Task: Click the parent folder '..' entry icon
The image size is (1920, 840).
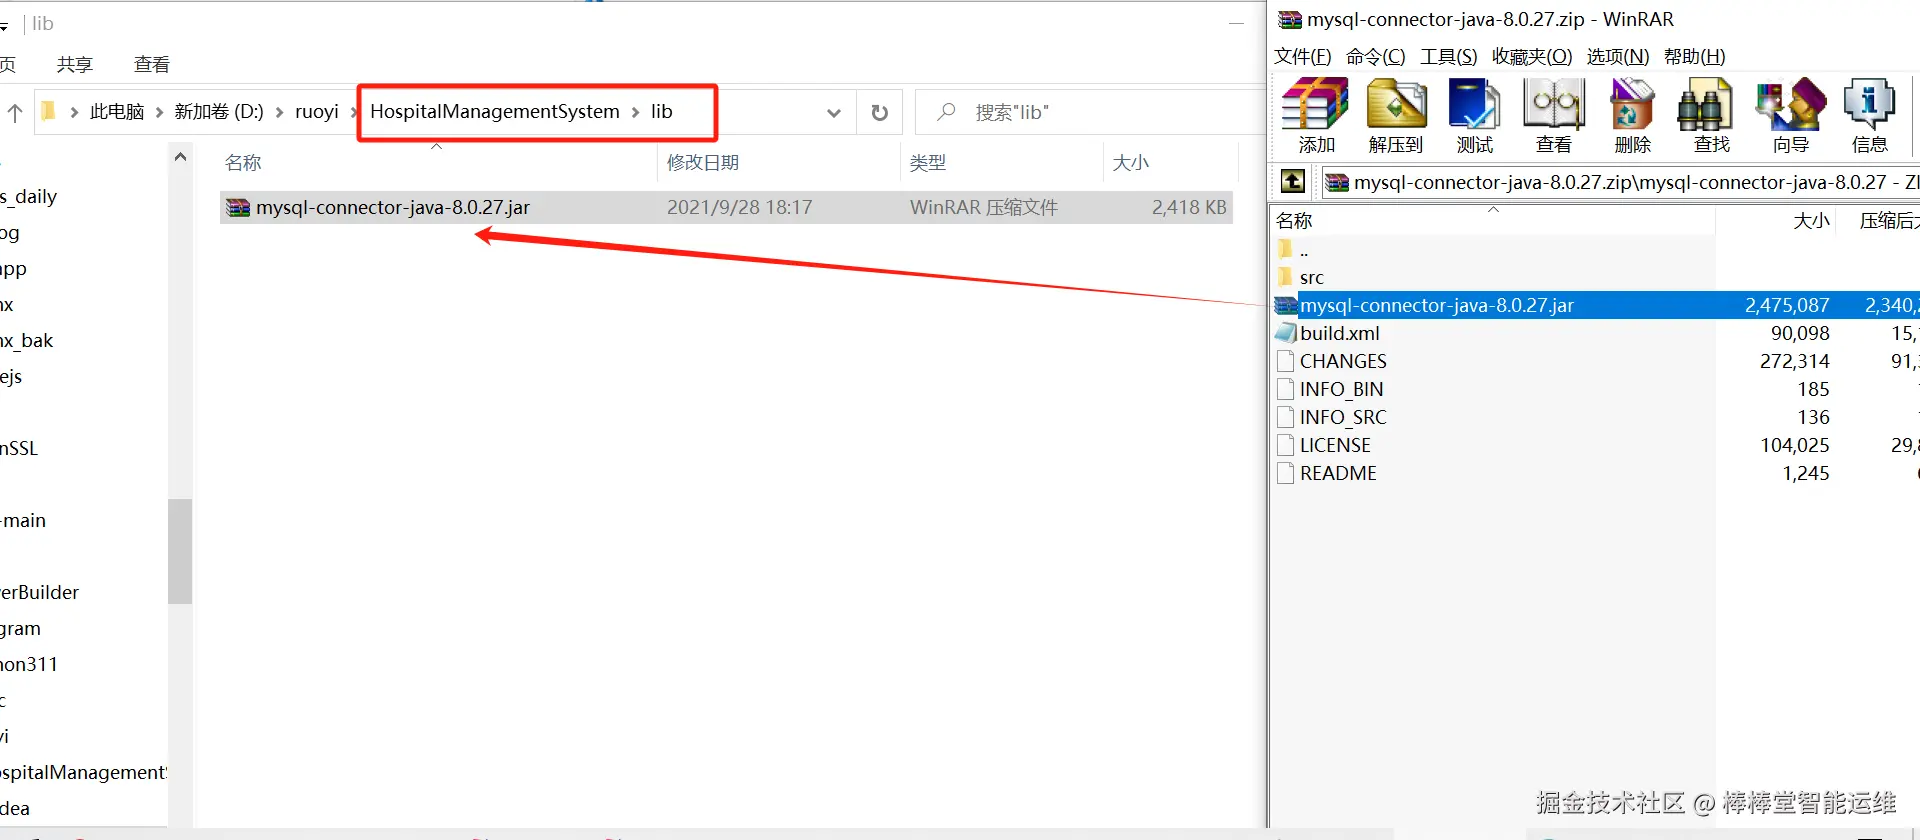Action: click(1286, 249)
